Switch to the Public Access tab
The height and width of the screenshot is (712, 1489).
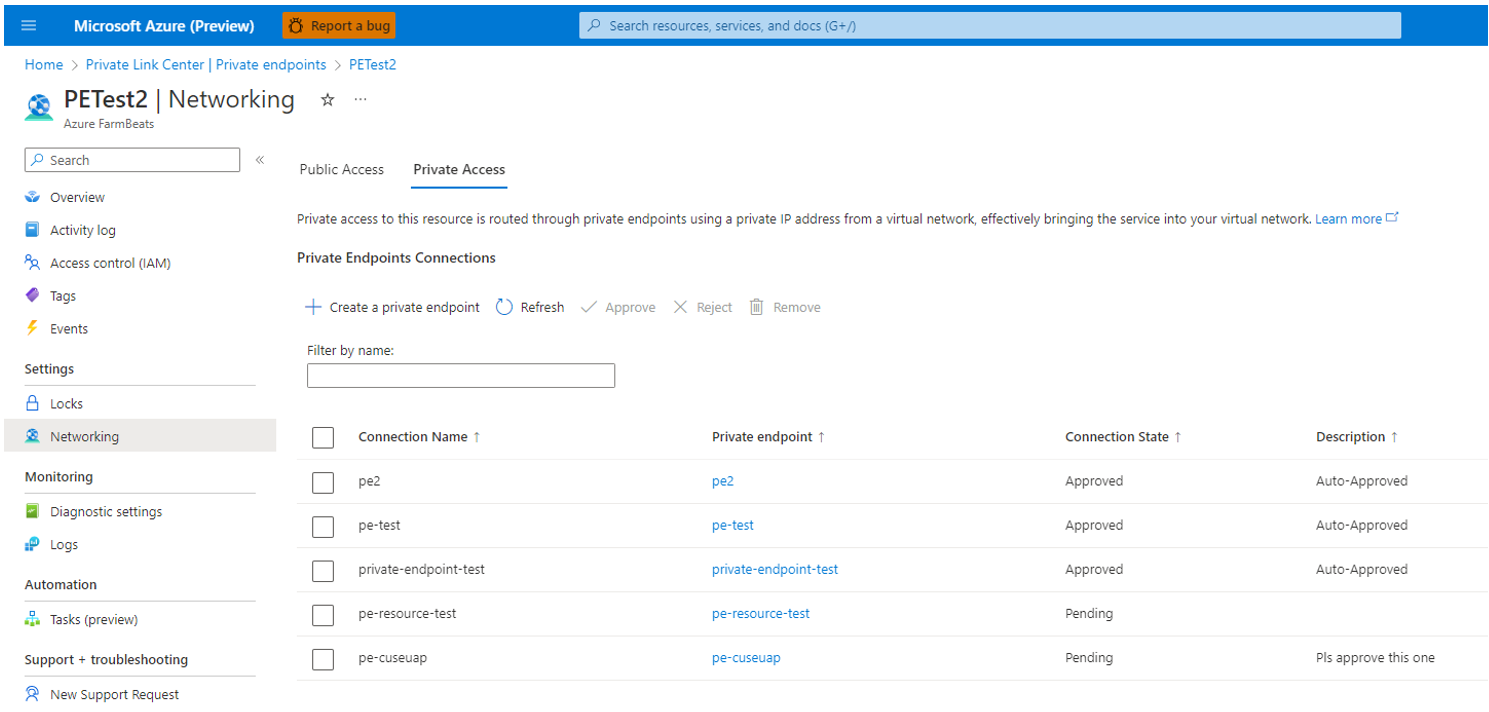coord(341,169)
